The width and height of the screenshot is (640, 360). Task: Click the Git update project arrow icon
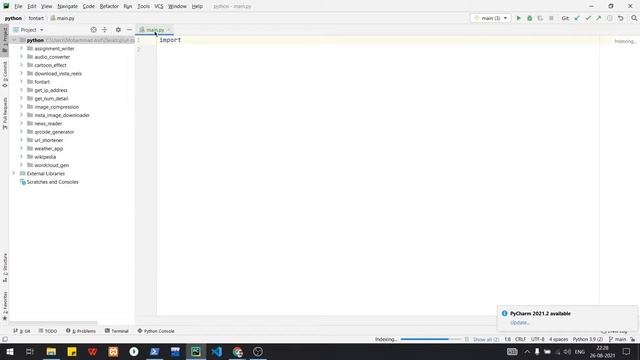click(577, 18)
